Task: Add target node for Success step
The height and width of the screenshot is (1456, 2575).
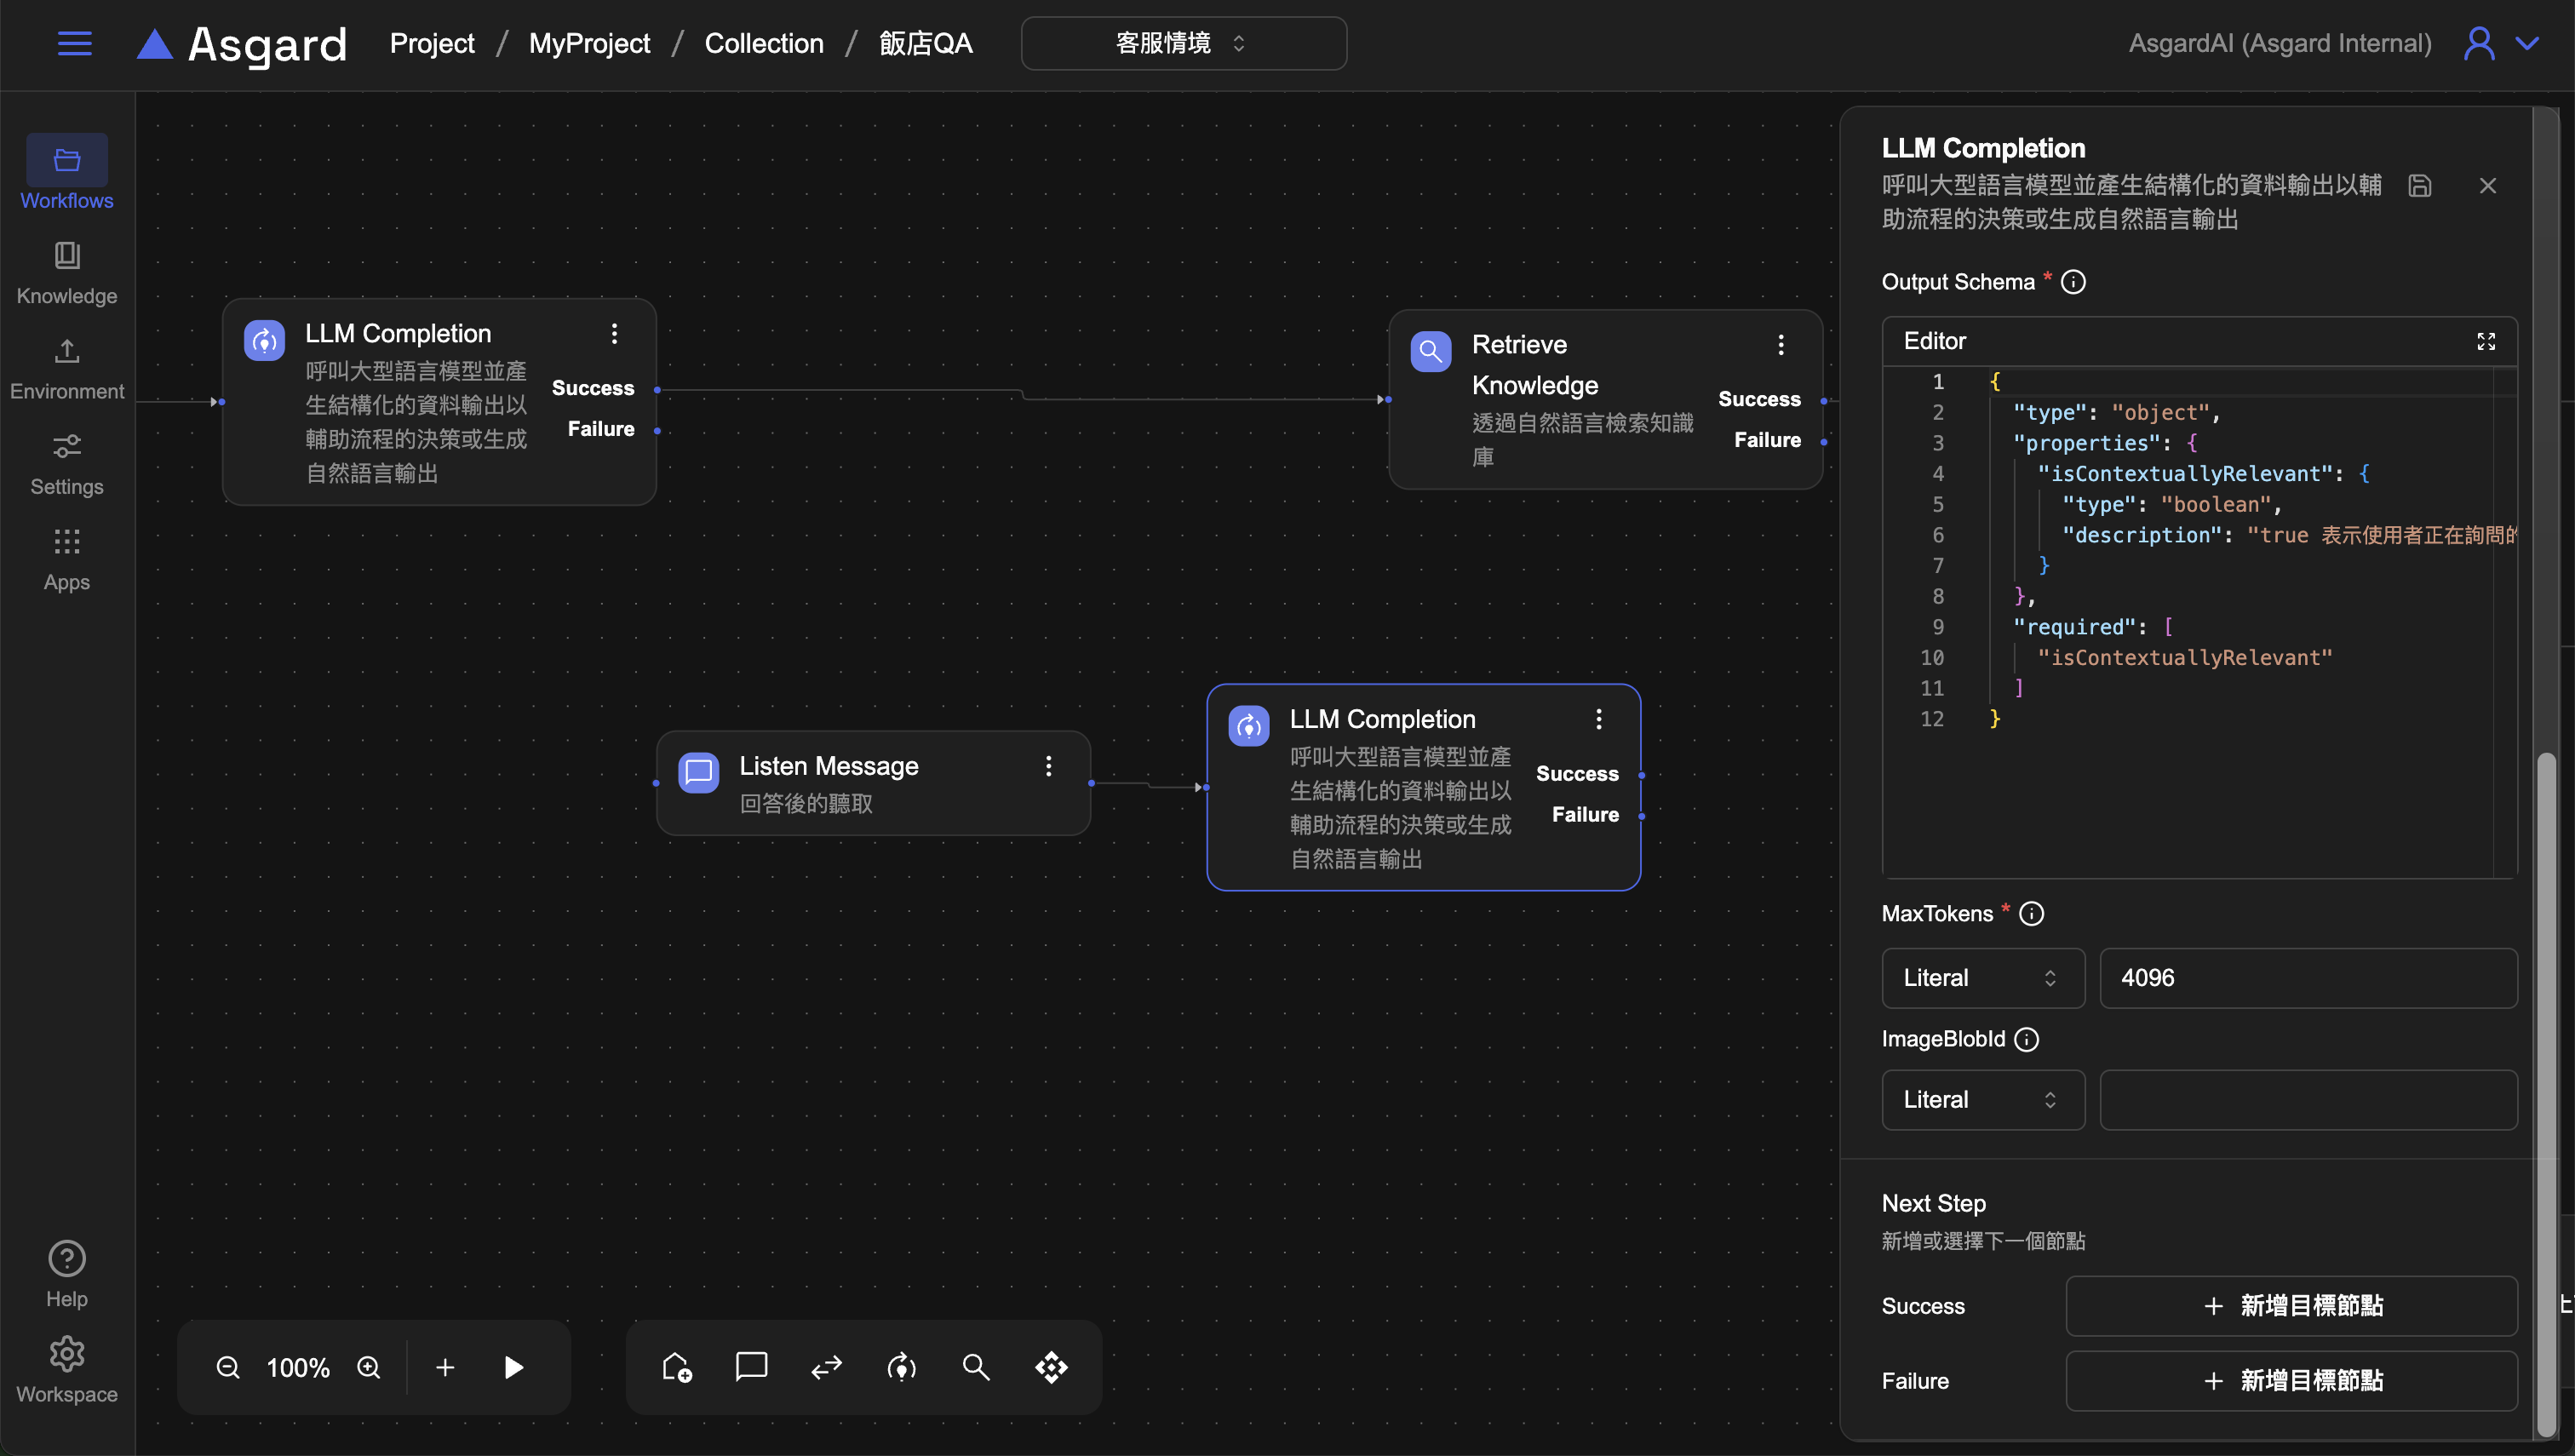Action: [2291, 1305]
